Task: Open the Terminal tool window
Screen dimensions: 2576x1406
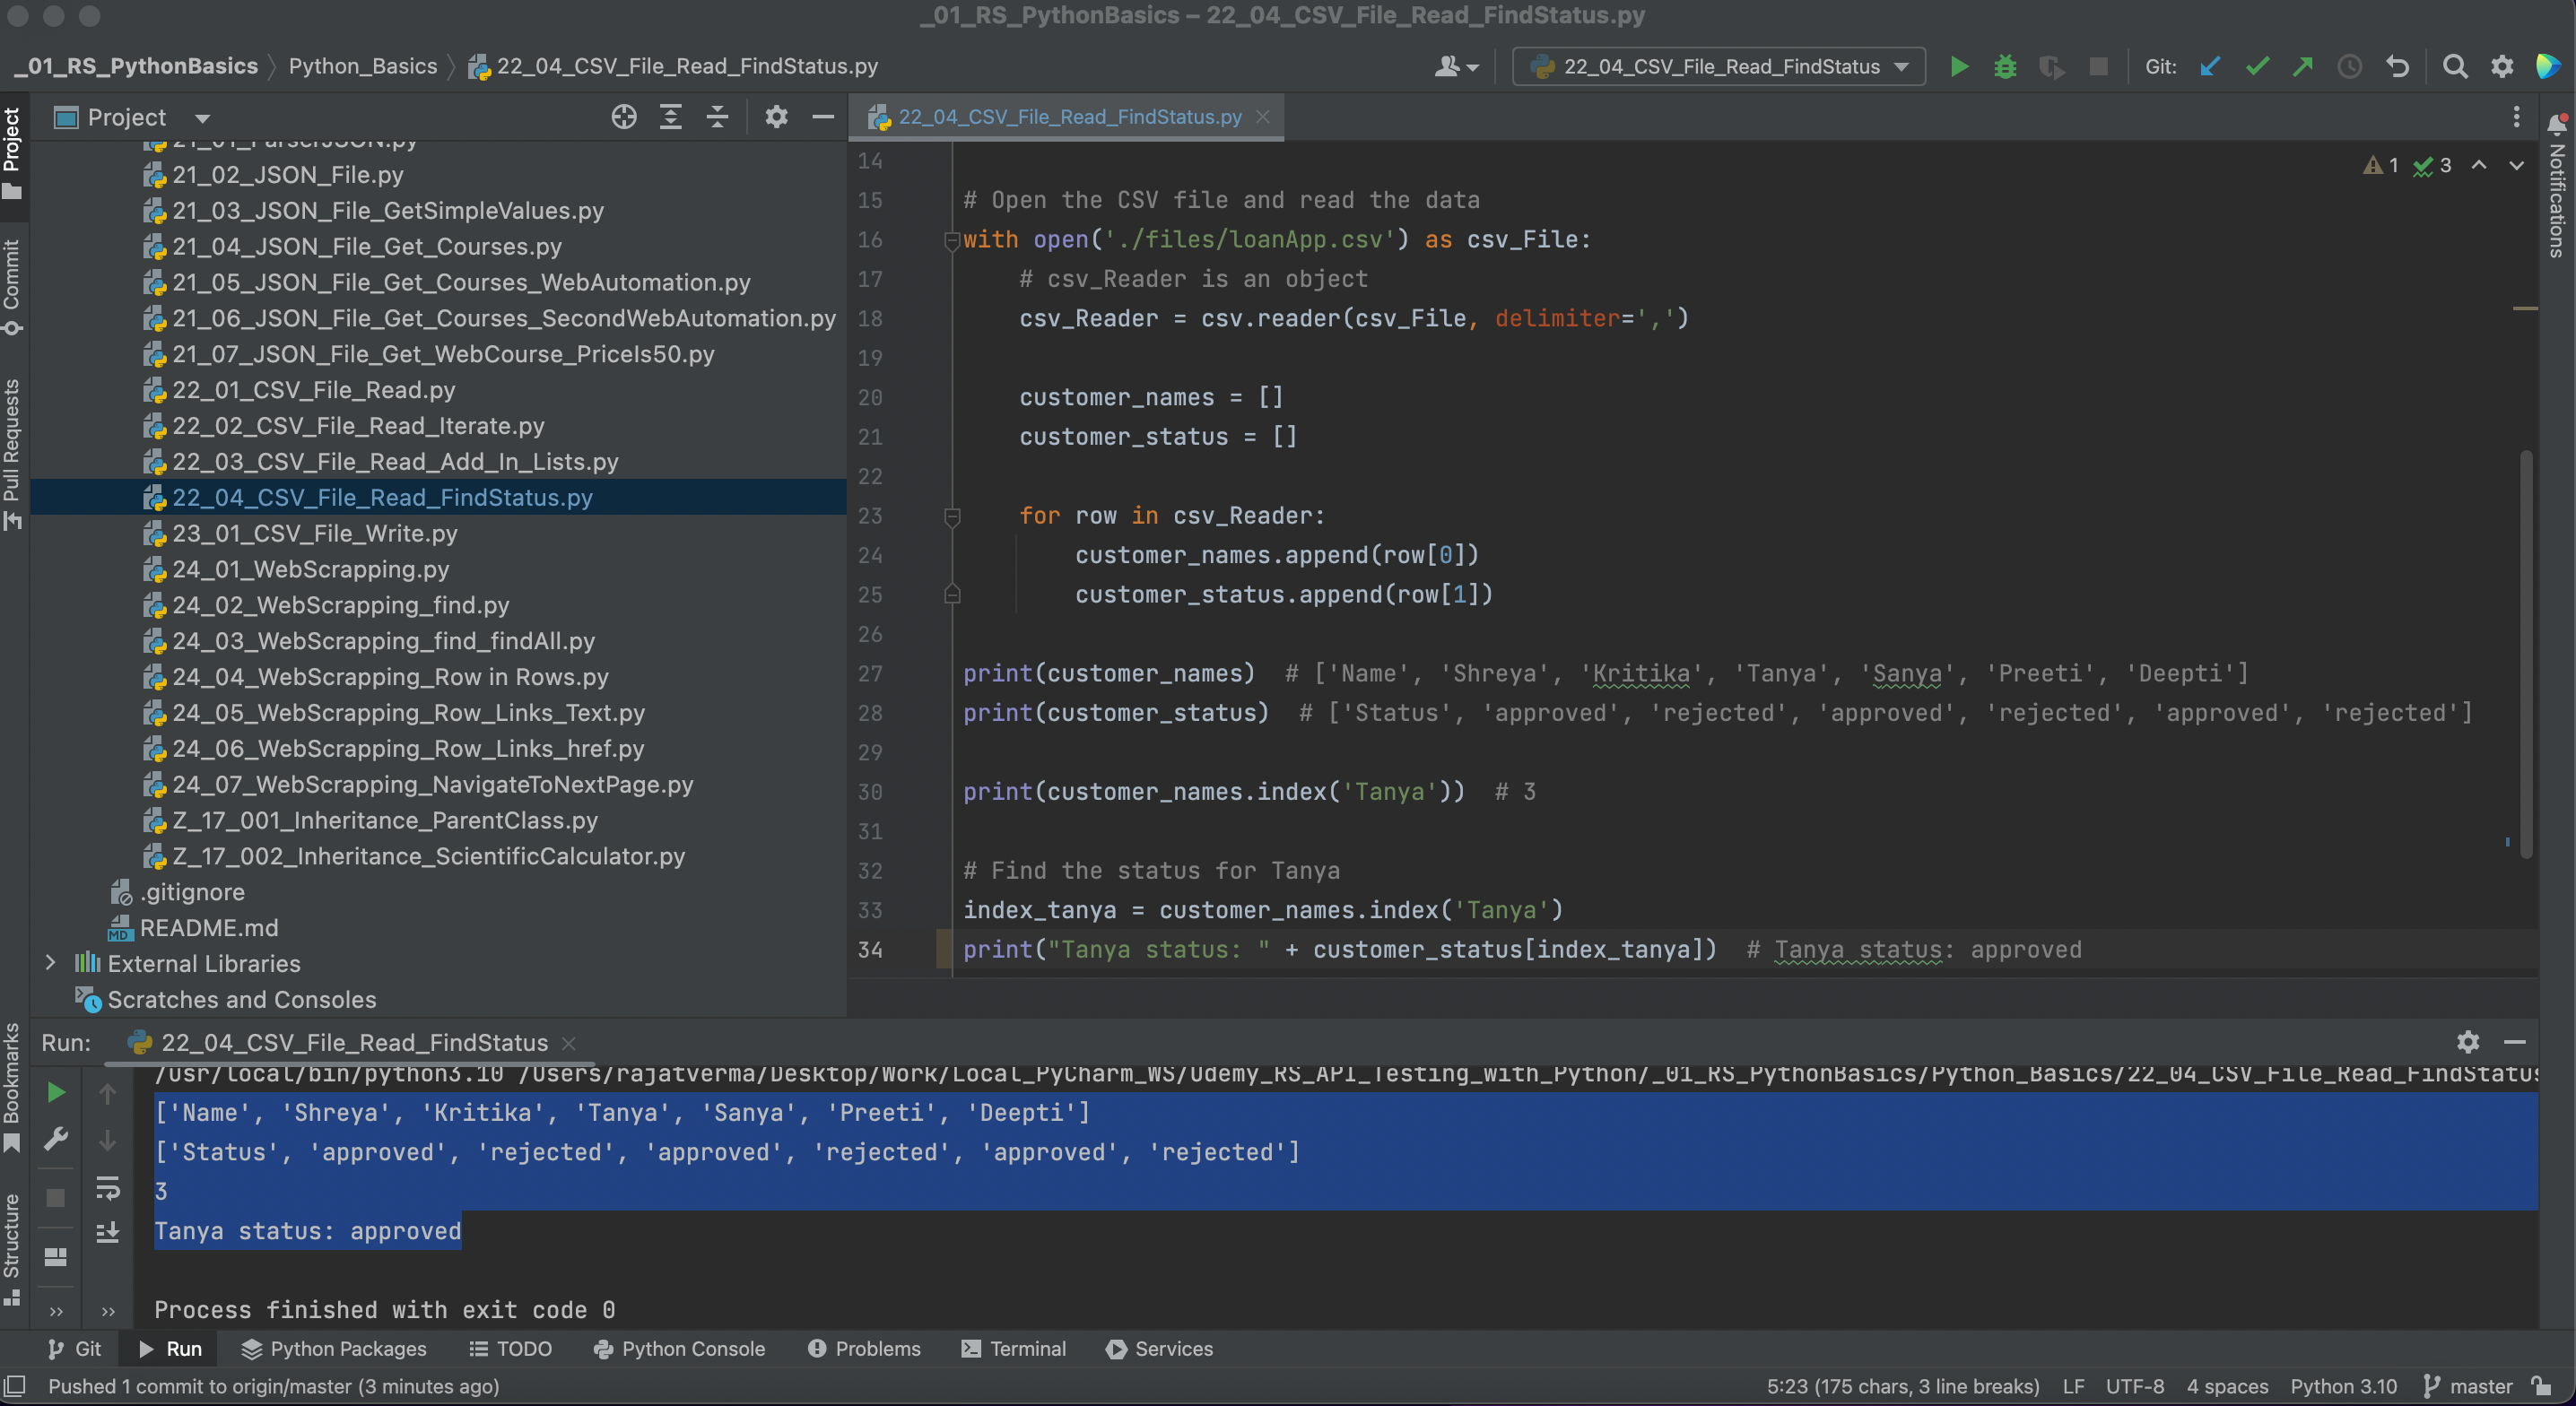Action: [x=1014, y=1349]
